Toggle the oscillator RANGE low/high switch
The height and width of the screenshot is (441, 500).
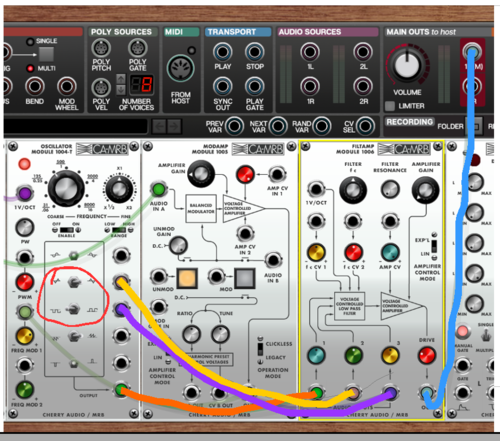[x=119, y=230]
